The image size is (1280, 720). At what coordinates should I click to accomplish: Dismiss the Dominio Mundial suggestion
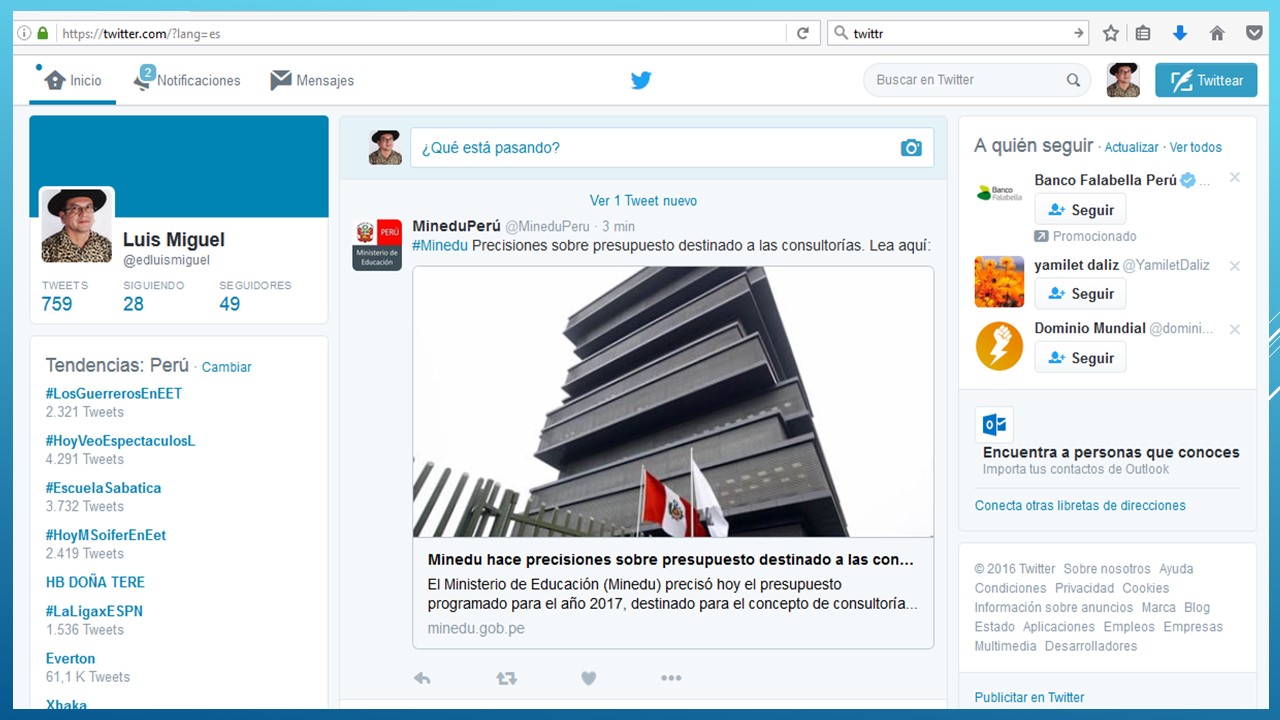(1235, 329)
